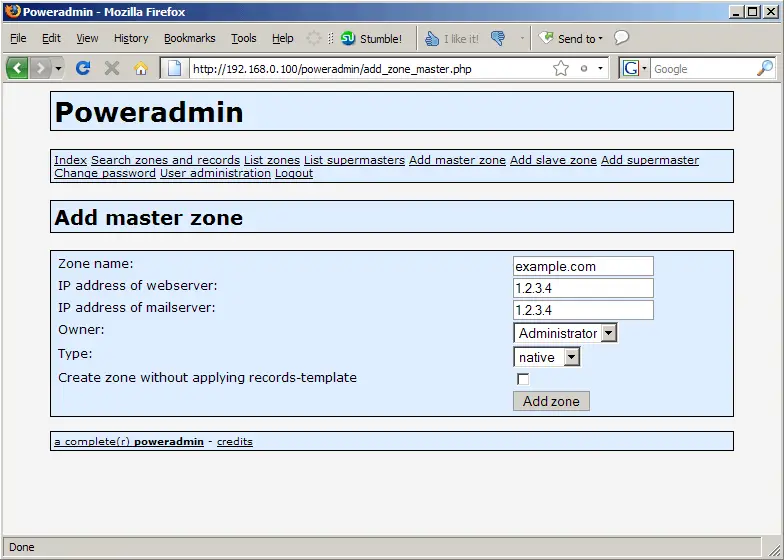Screen dimensions: 784x560
Task: Open the List supermasters link
Action: (x=354, y=160)
